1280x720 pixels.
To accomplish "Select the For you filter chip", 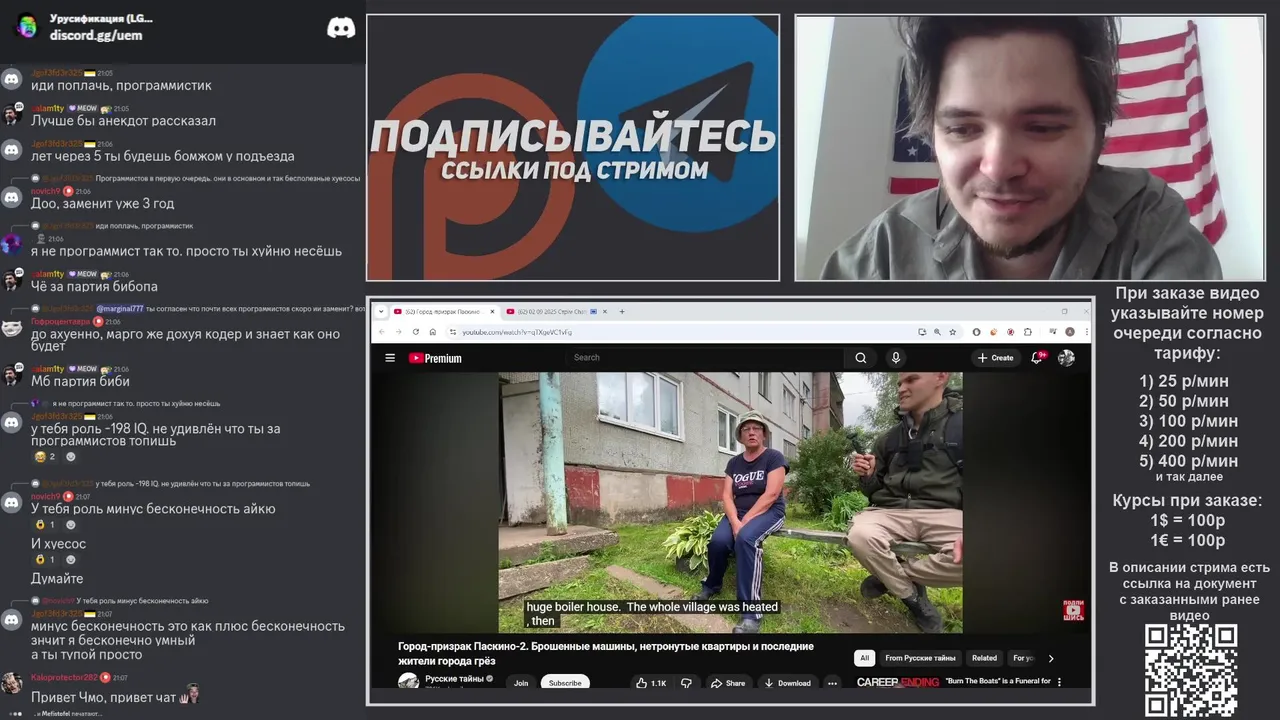I will click(1023, 658).
